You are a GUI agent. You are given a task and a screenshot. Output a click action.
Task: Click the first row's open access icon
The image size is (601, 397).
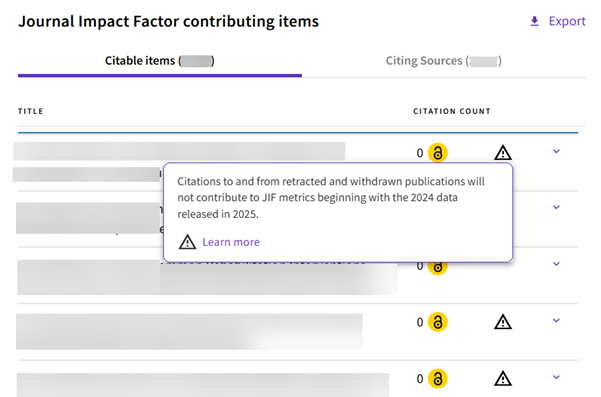pyautogui.click(x=438, y=153)
